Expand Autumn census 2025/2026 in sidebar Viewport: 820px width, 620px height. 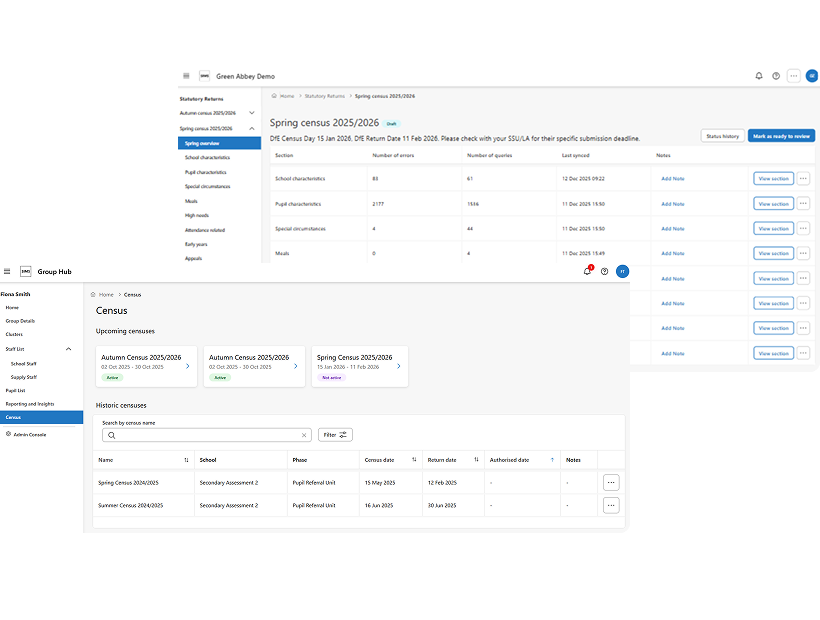pyautogui.click(x=252, y=113)
